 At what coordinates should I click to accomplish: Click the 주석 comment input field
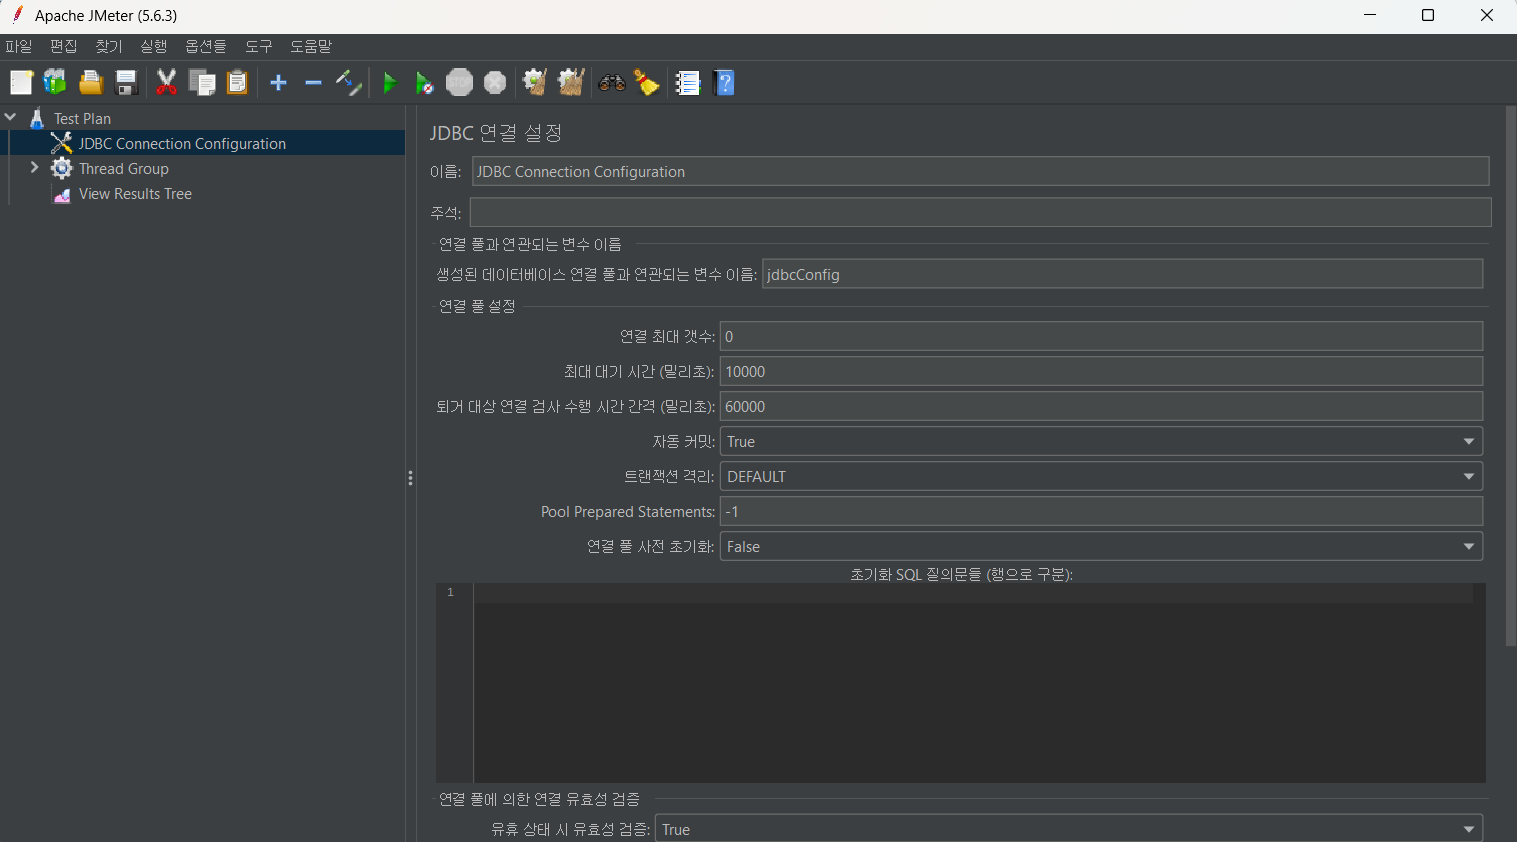(980, 212)
